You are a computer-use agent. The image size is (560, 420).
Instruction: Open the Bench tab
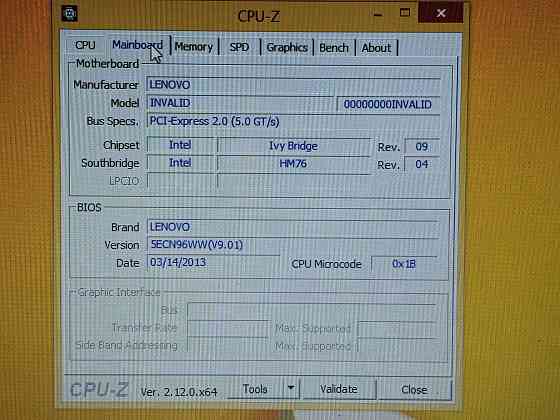click(334, 48)
